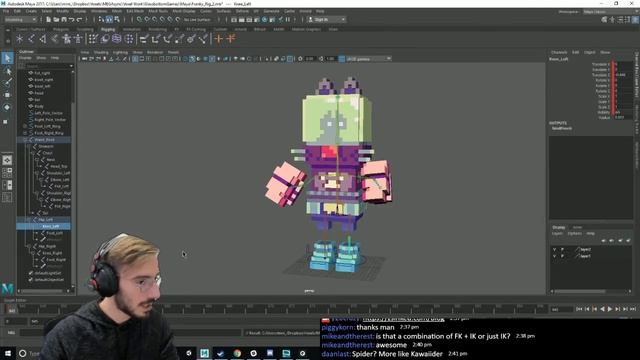Collapse the Hip_Right joint in Outliner
The height and width of the screenshot is (360, 640).
pos(29,246)
